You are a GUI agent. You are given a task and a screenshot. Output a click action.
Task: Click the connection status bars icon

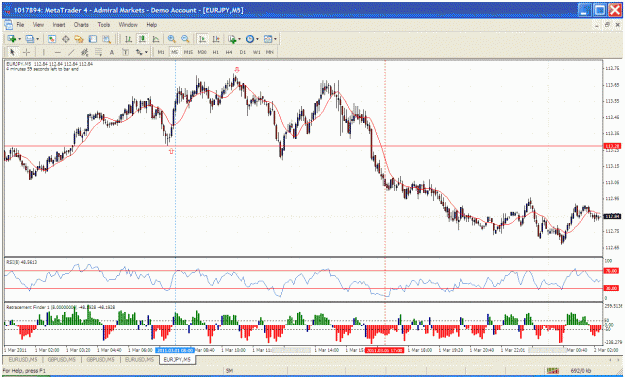pyautogui.click(x=552, y=371)
